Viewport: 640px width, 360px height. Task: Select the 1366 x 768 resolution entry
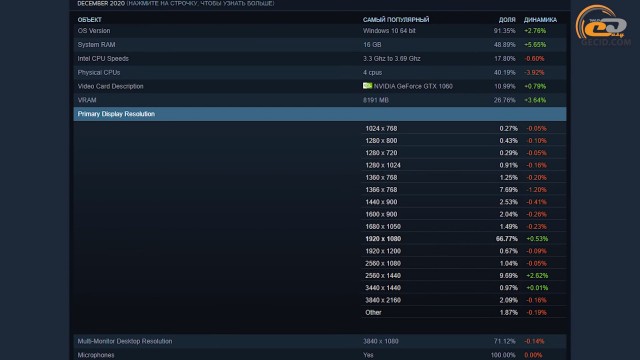click(x=381, y=190)
